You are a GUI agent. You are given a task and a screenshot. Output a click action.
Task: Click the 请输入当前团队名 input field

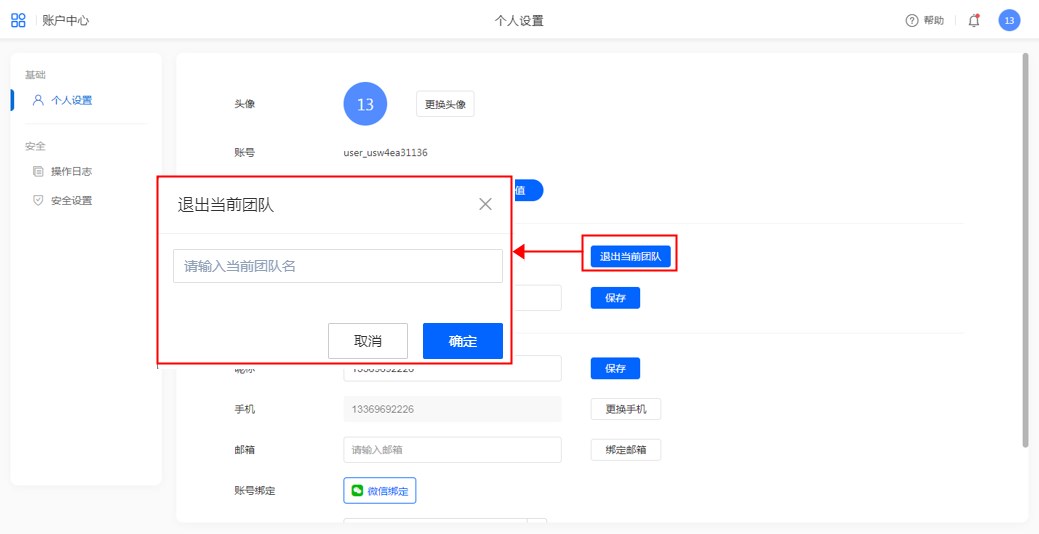(338, 266)
